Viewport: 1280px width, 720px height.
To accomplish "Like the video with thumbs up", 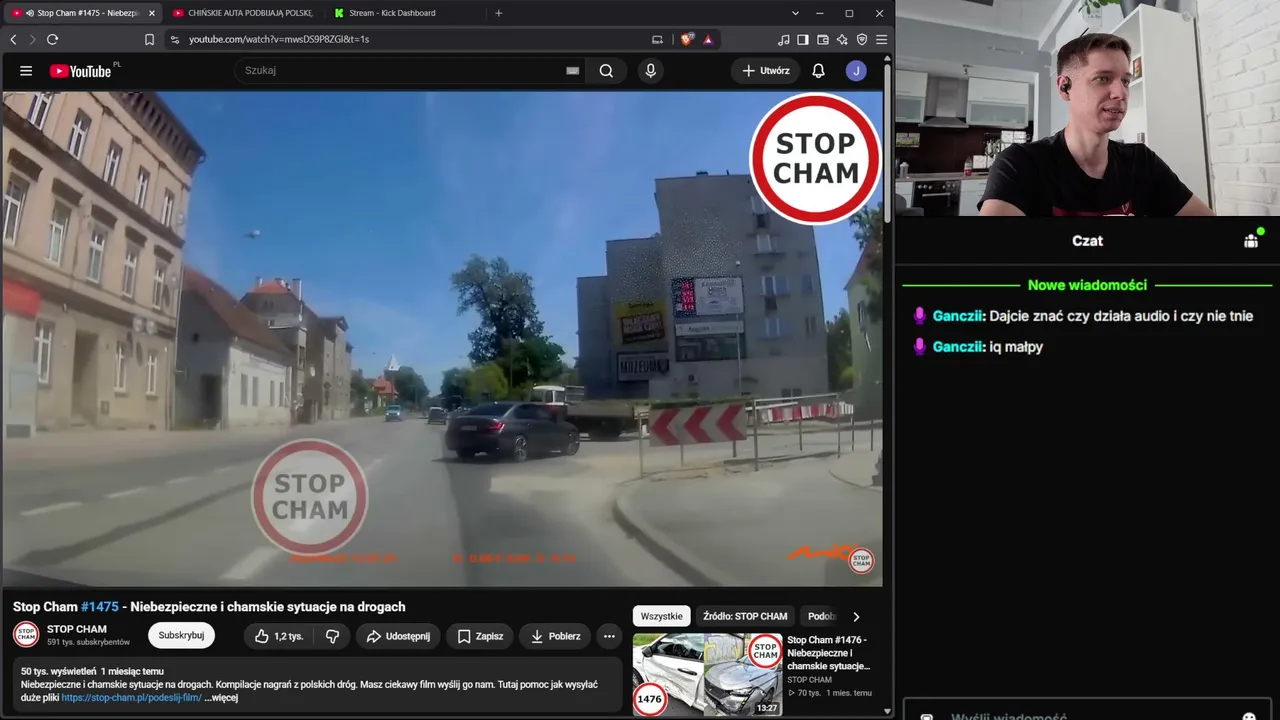I will pyautogui.click(x=278, y=636).
